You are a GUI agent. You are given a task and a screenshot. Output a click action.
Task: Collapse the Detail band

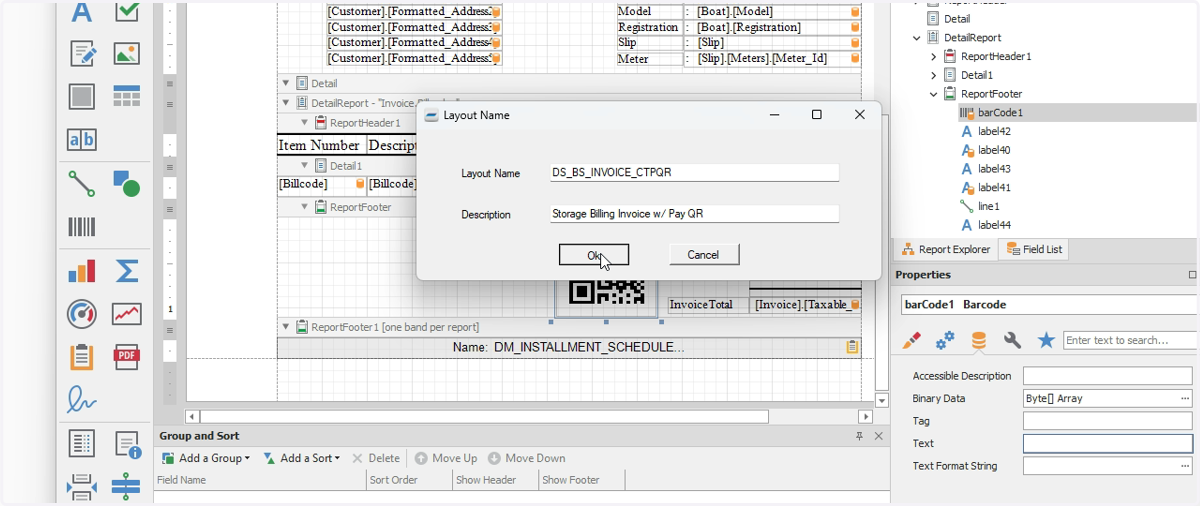286,84
